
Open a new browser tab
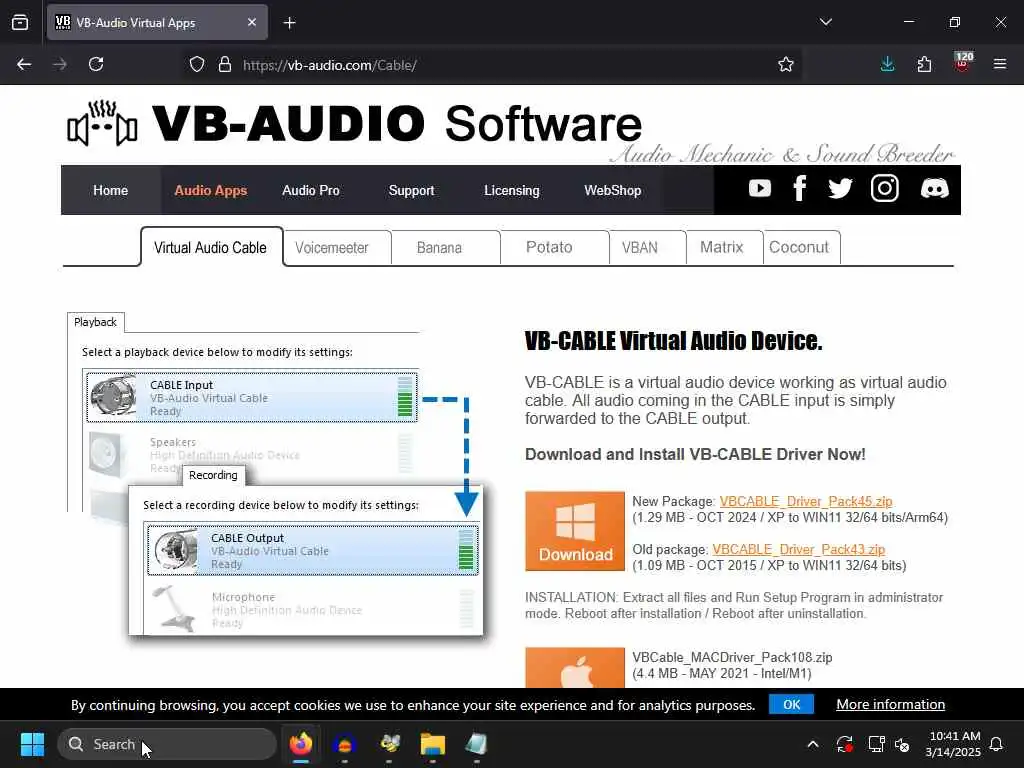click(x=289, y=23)
